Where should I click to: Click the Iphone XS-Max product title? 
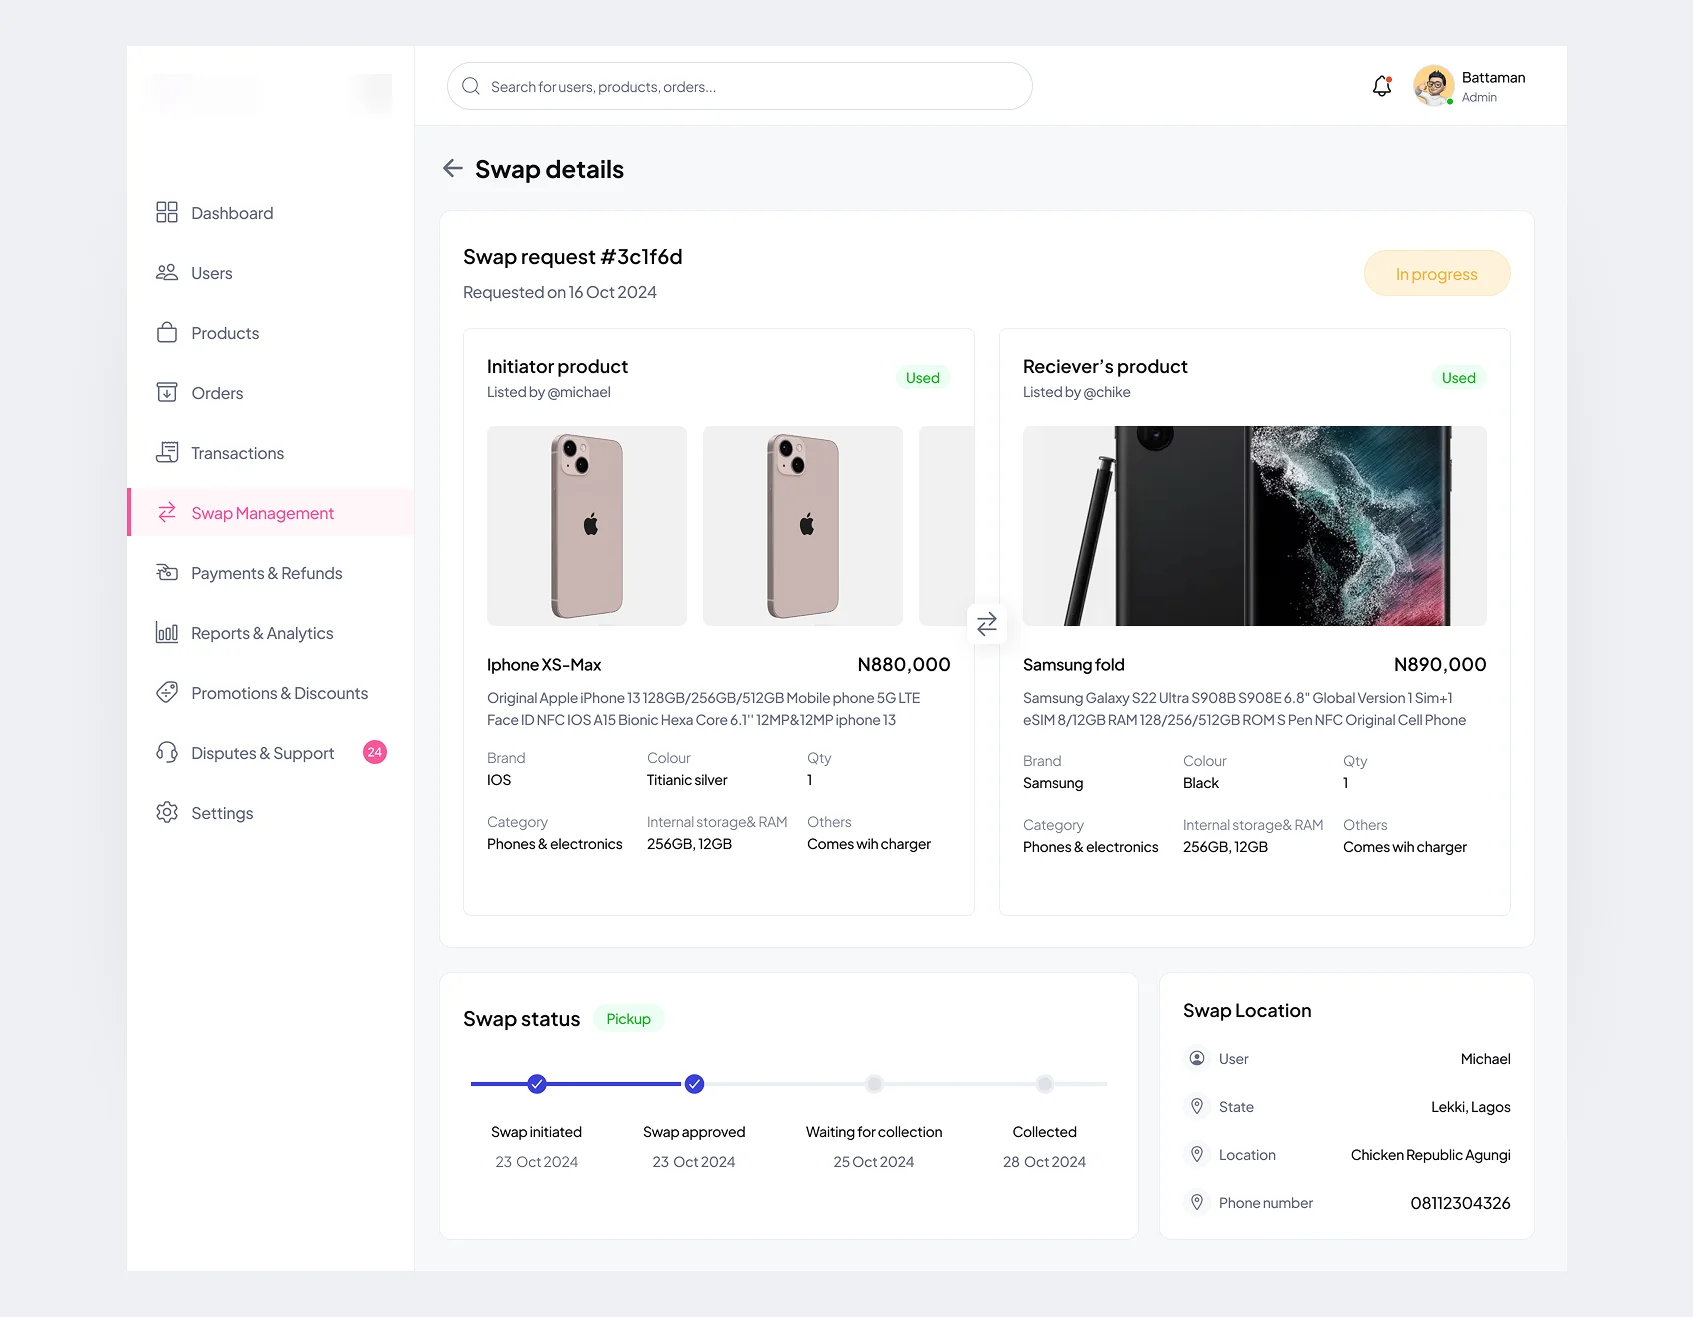pyautogui.click(x=544, y=665)
